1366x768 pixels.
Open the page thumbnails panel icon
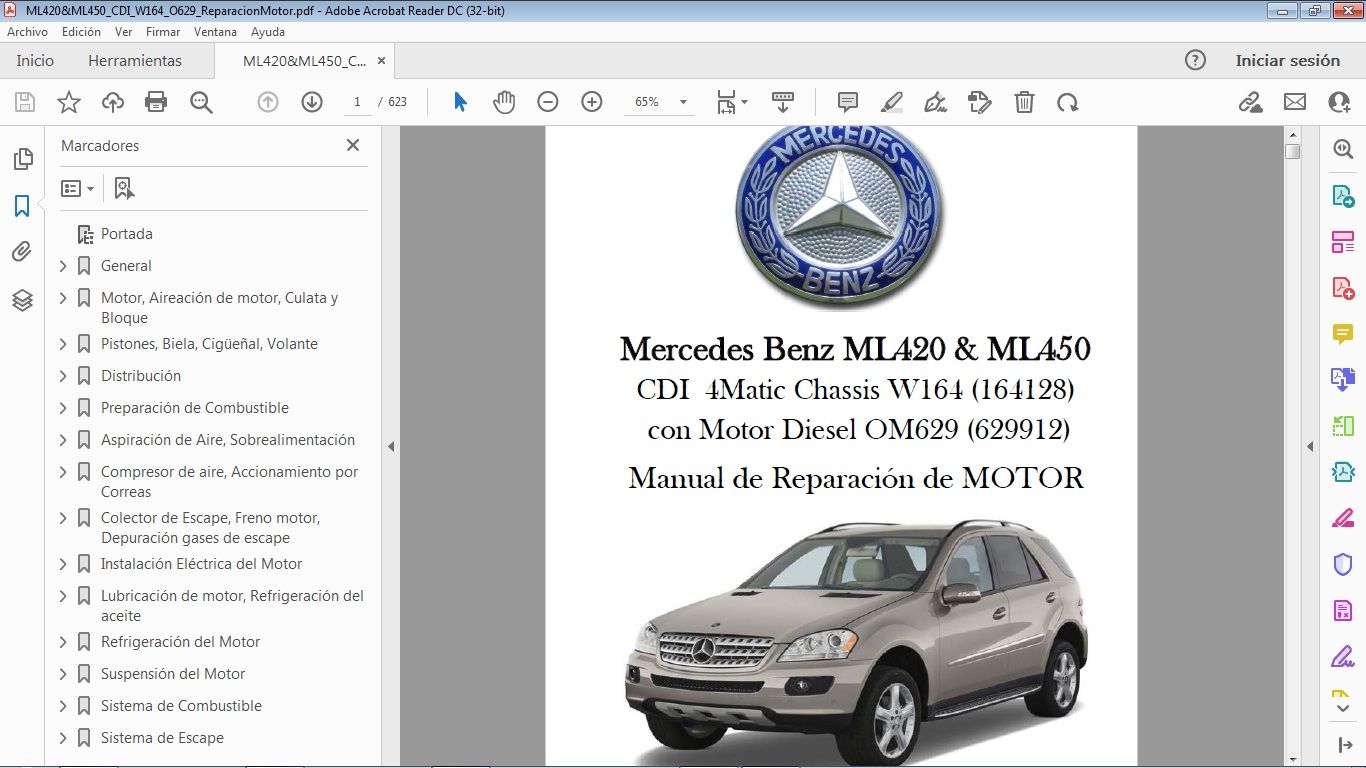pyautogui.click(x=22, y=158)
